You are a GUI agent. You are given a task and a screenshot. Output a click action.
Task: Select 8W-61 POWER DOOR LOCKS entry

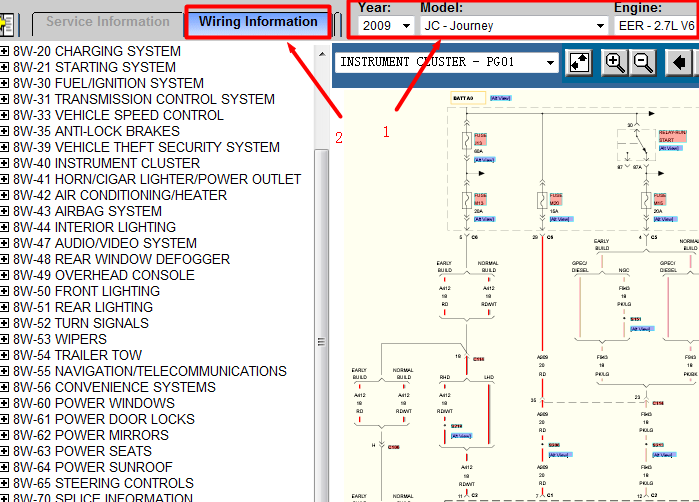(x=104, y=420)
